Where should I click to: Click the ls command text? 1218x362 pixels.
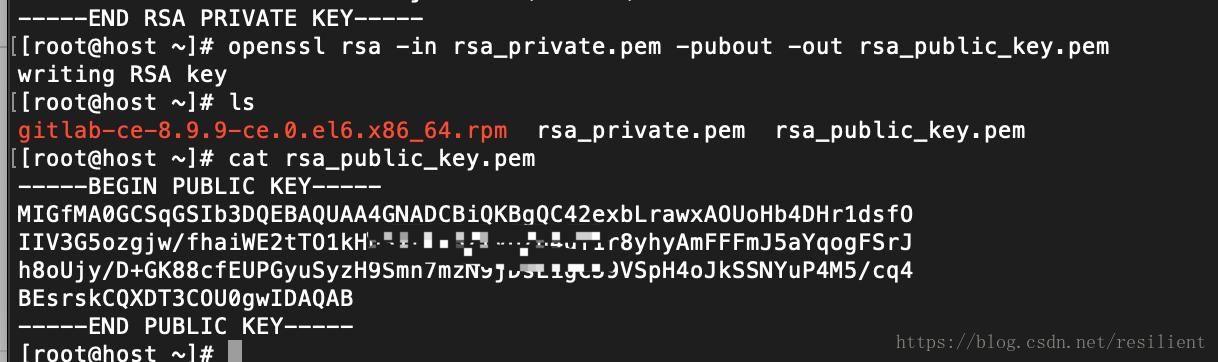(x=242, y=102)
